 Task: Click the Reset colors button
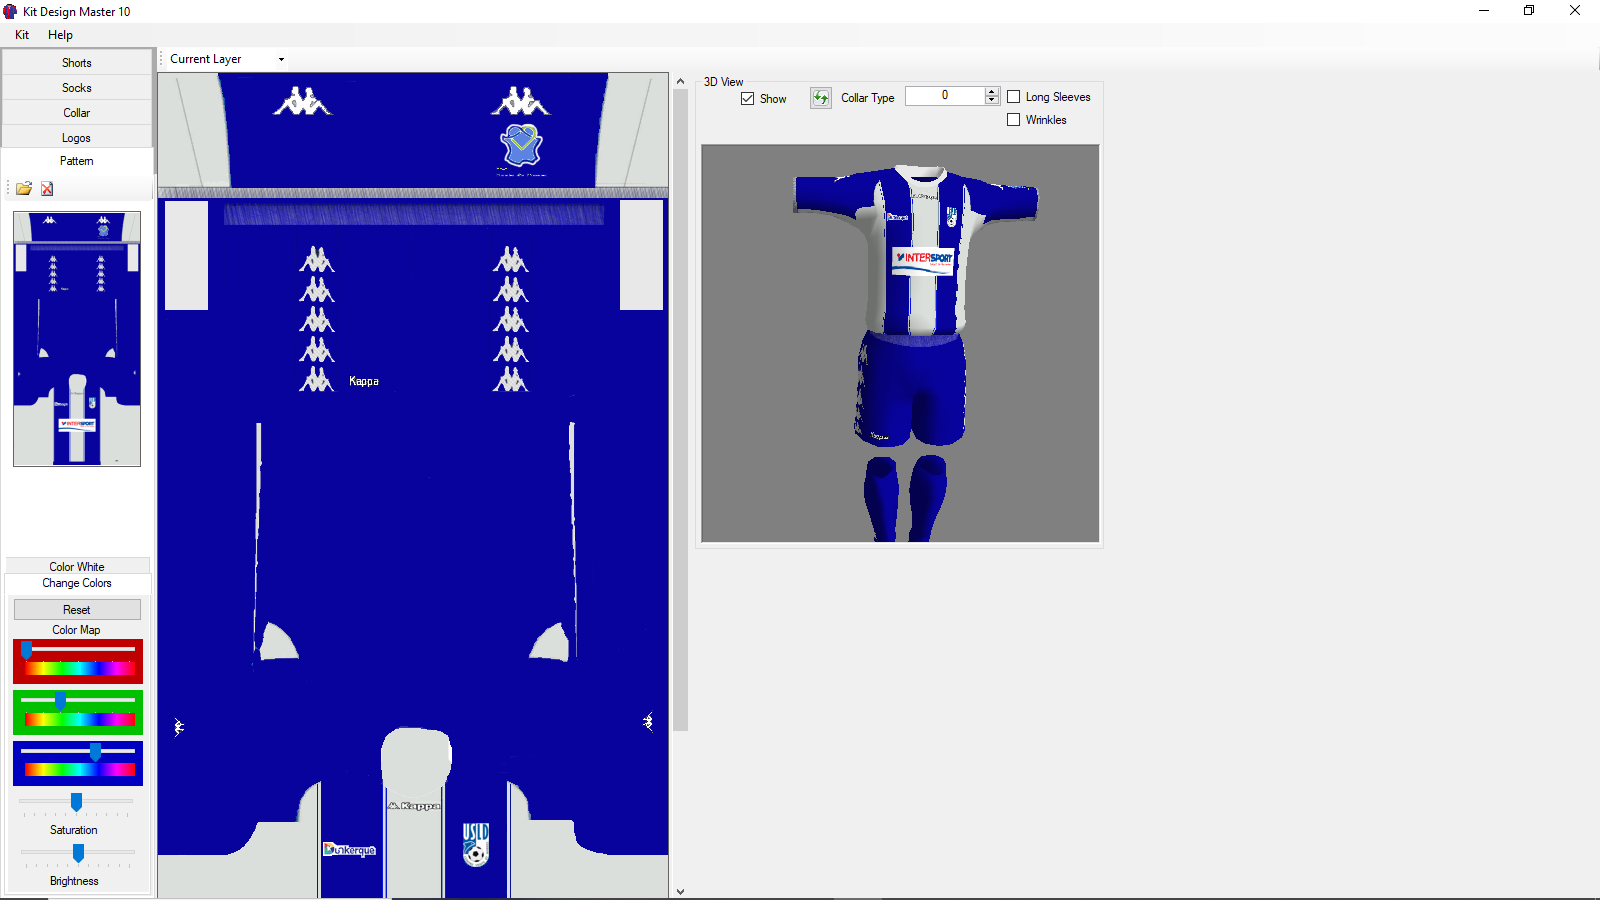[77, 609]
